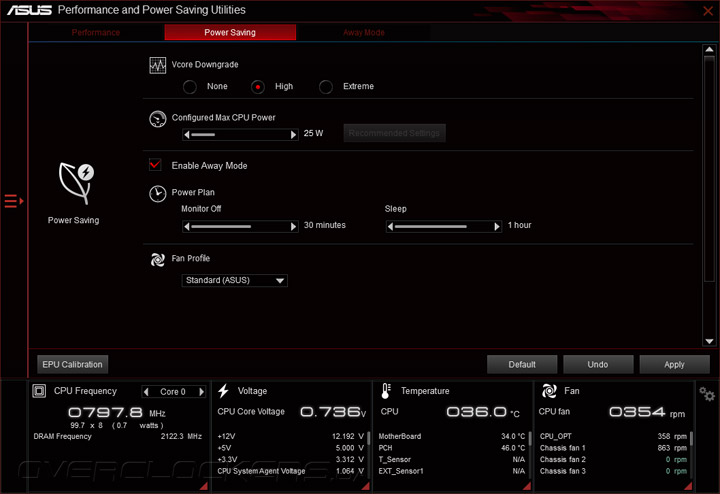Expand Voltage panel corner triangle

click(x=366, y=486)
